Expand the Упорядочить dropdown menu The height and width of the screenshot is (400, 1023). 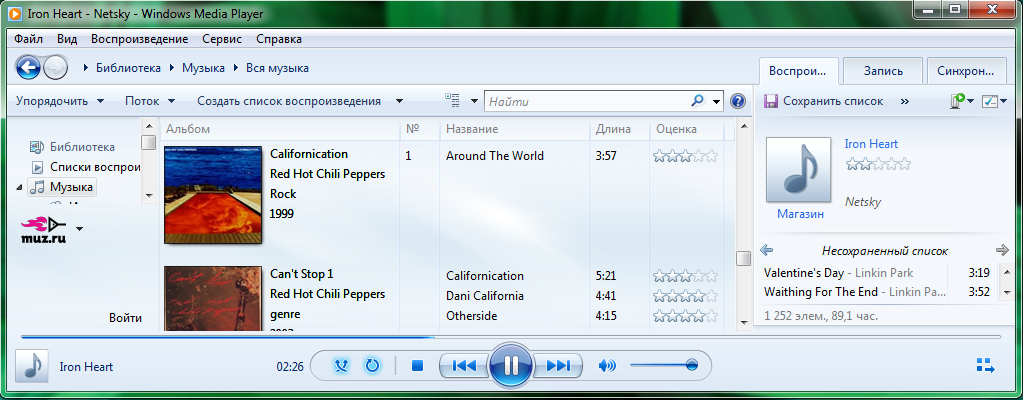point(59,101)
